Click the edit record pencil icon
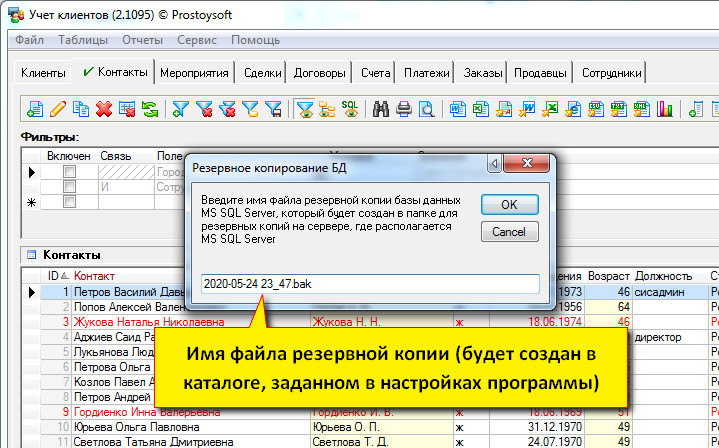The height and width of the screenshot is (448, 719). (x=58, y=109)
